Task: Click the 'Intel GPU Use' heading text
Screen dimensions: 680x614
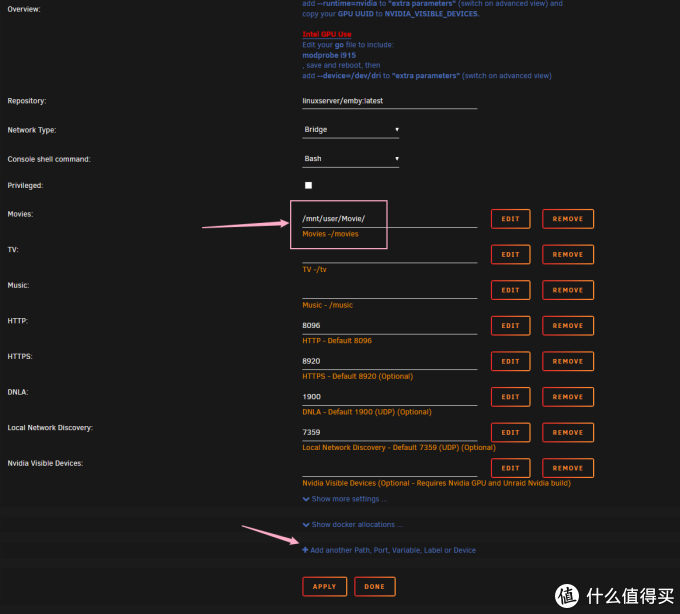Action: [327, 34]
